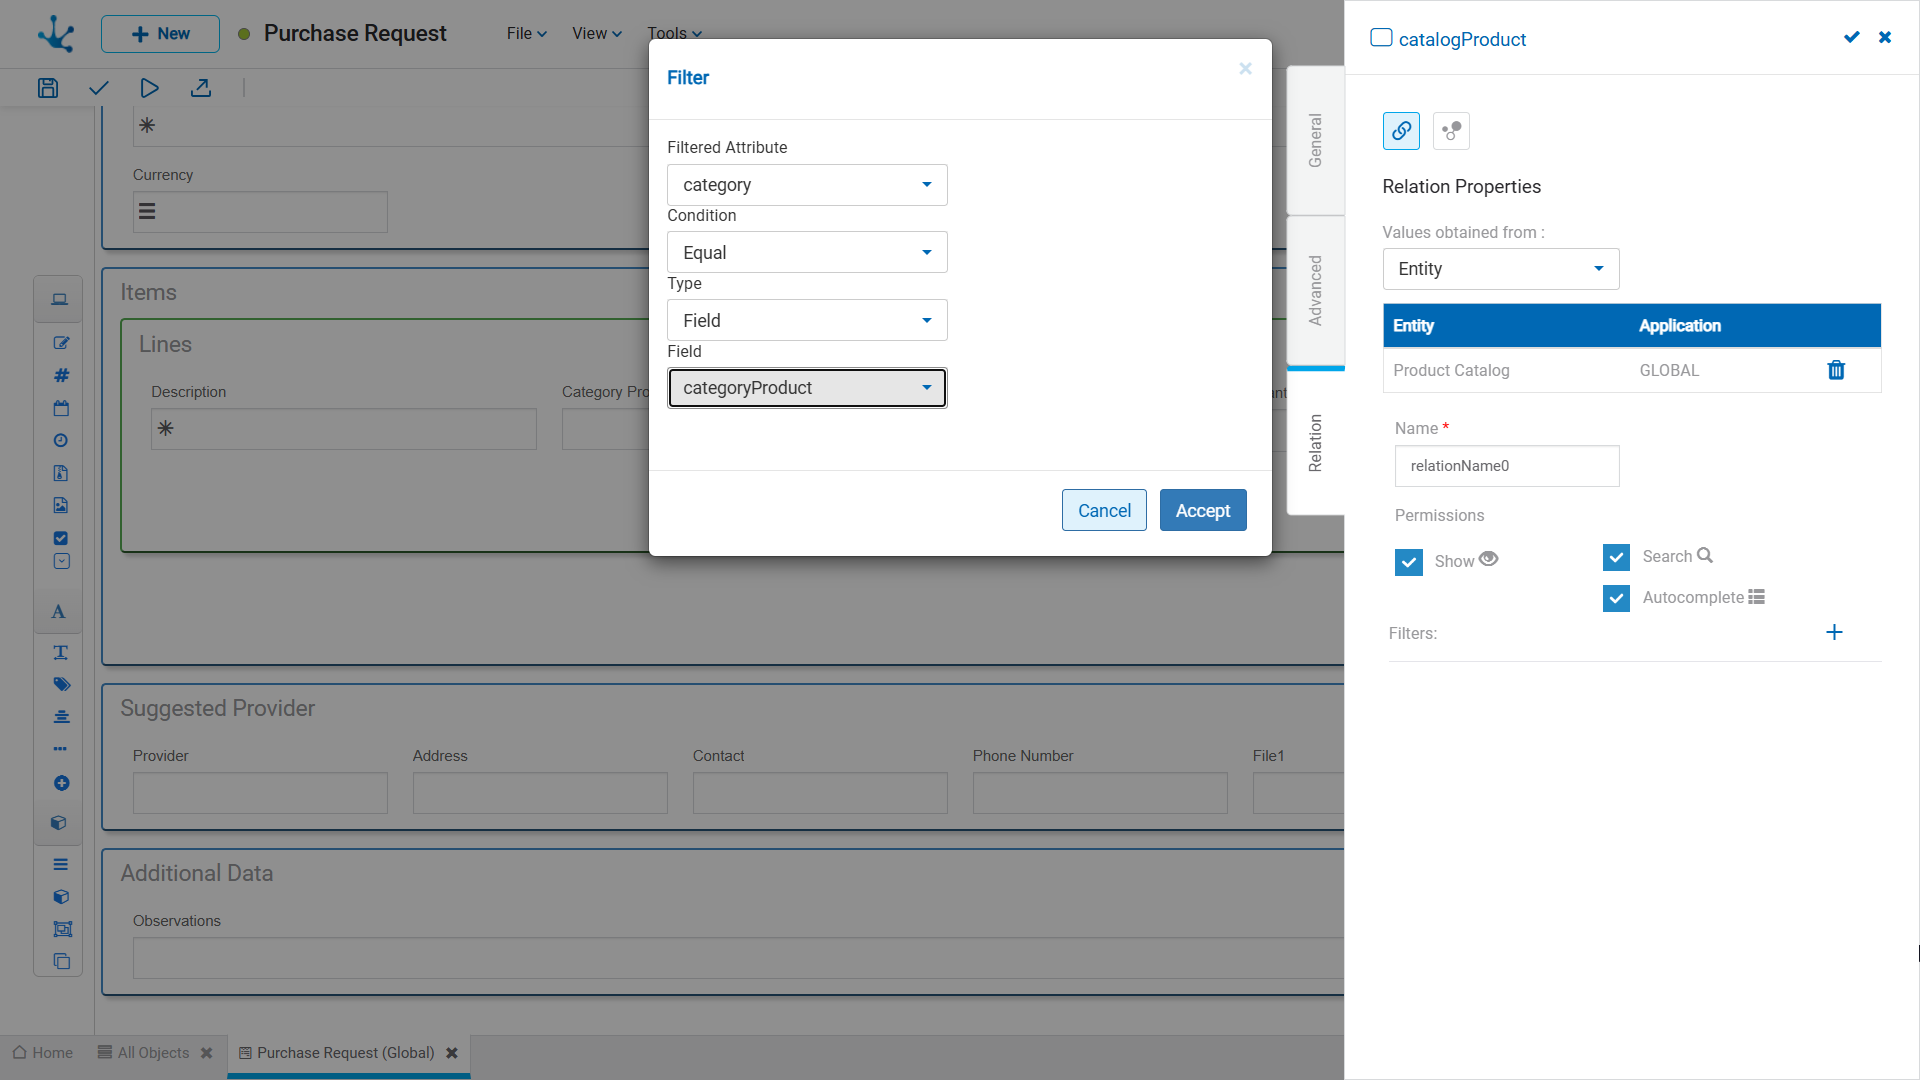Open the Filtered Attribute category dropdown

coord(806,185)
